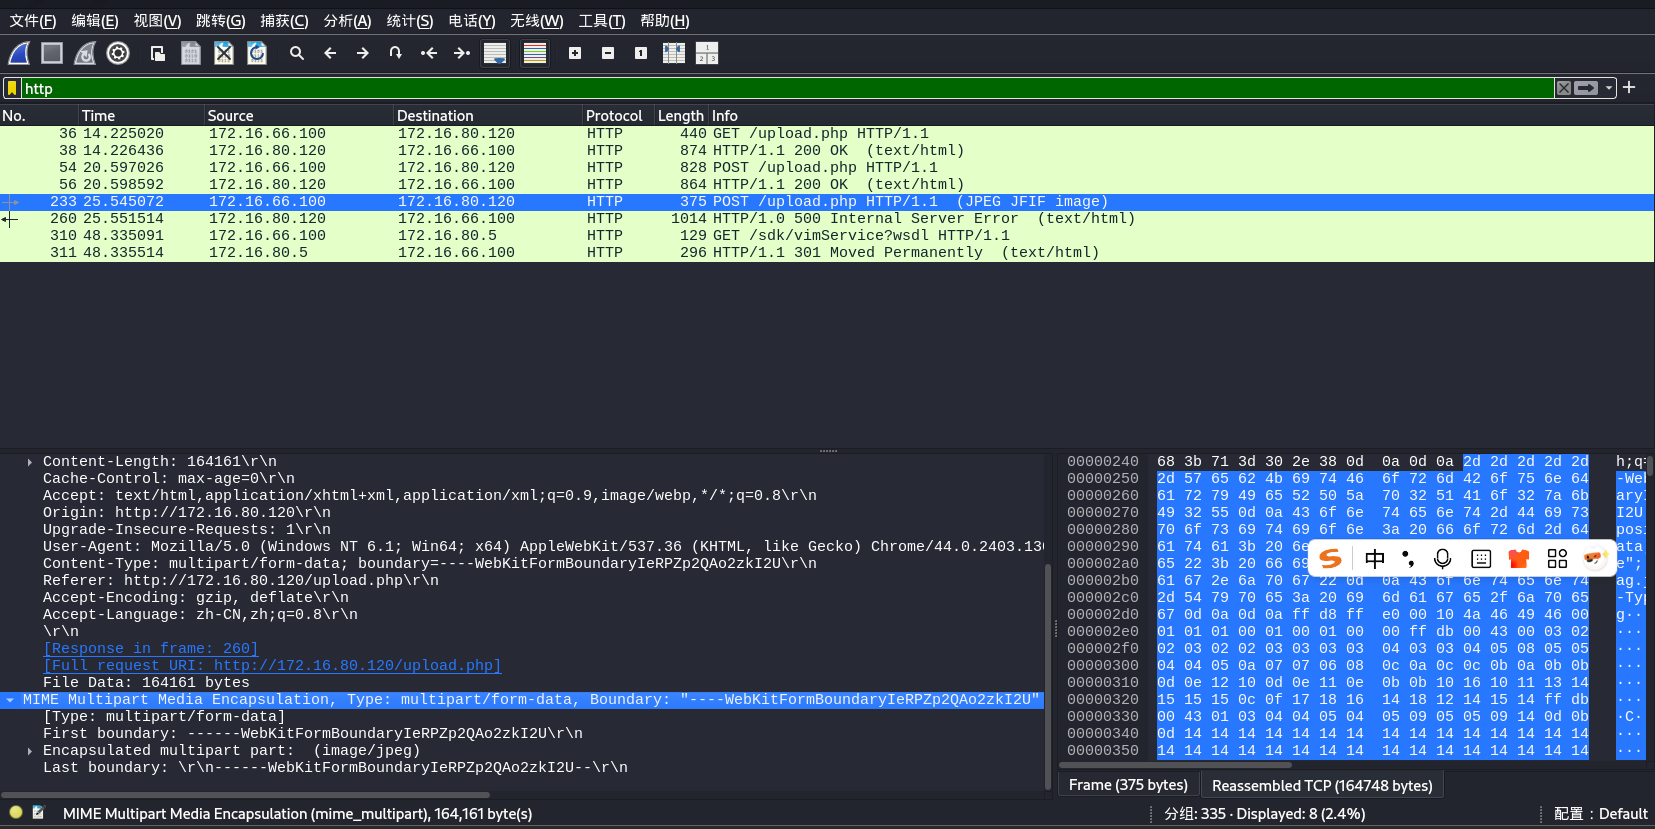Start voice input with microphone icon
Image resolution: width=1655 pixels, height=829 pixels.
click(1442, 559)
